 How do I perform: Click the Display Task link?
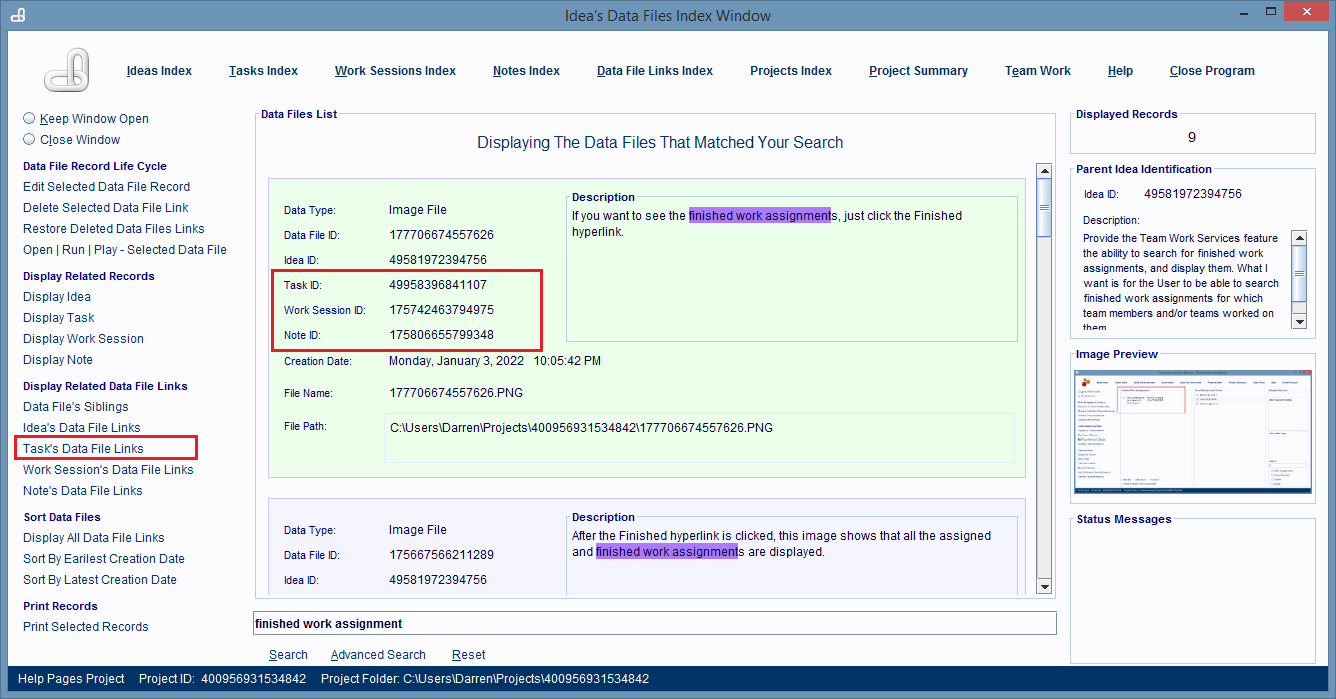[59, 318]
